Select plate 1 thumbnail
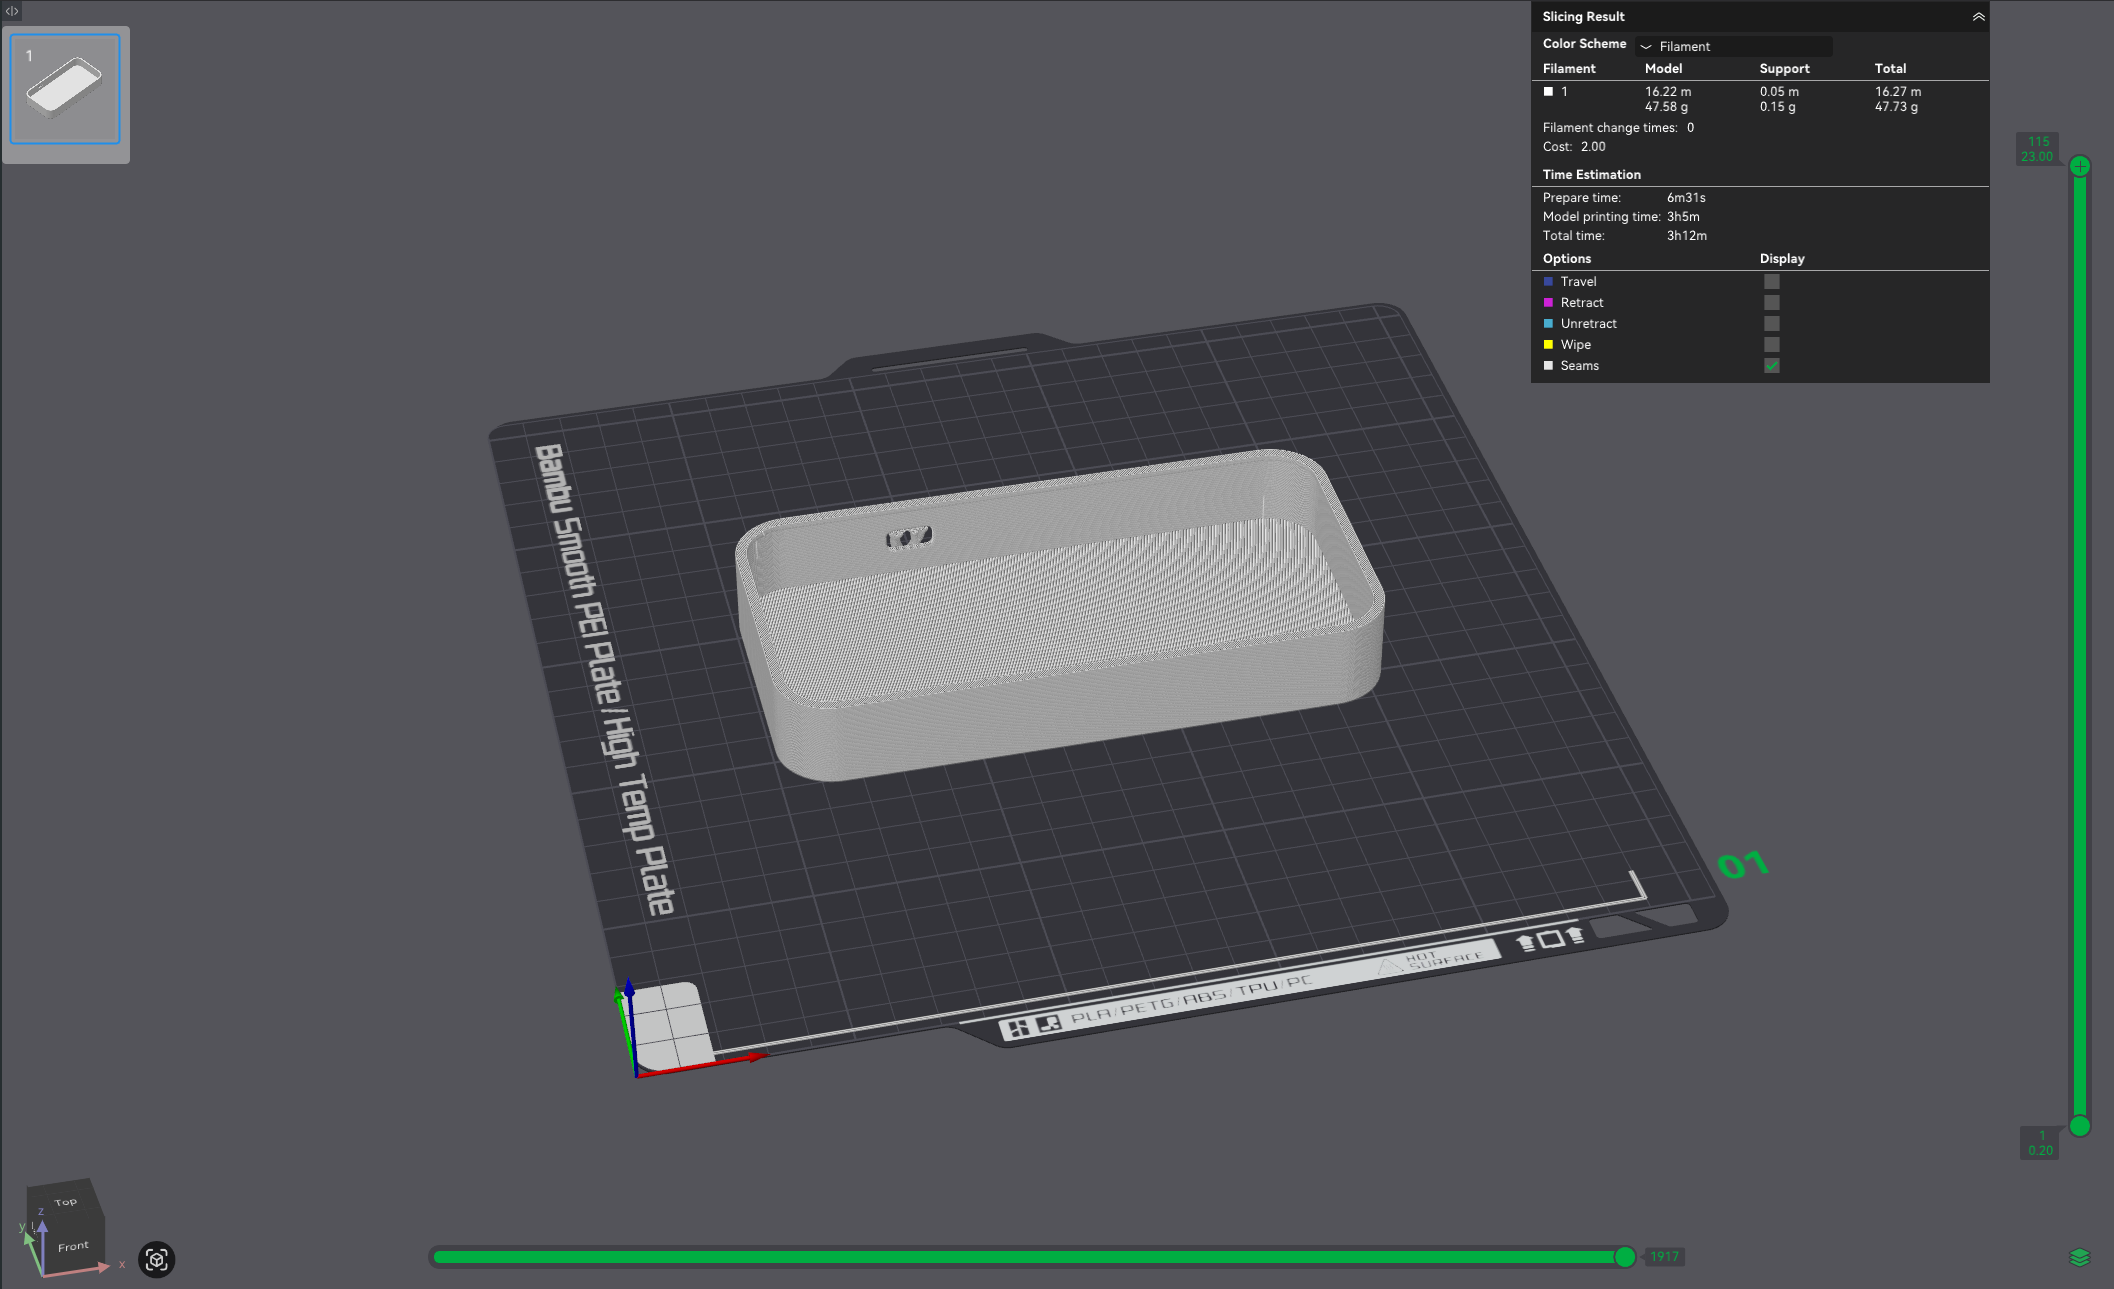 (x=65, y=89)
